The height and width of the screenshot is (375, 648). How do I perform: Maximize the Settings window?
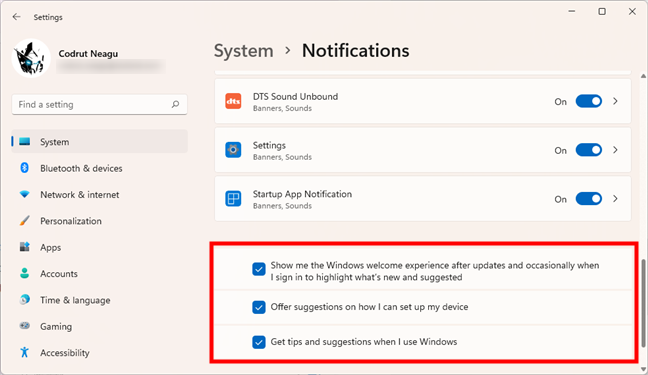click(602, 12)
